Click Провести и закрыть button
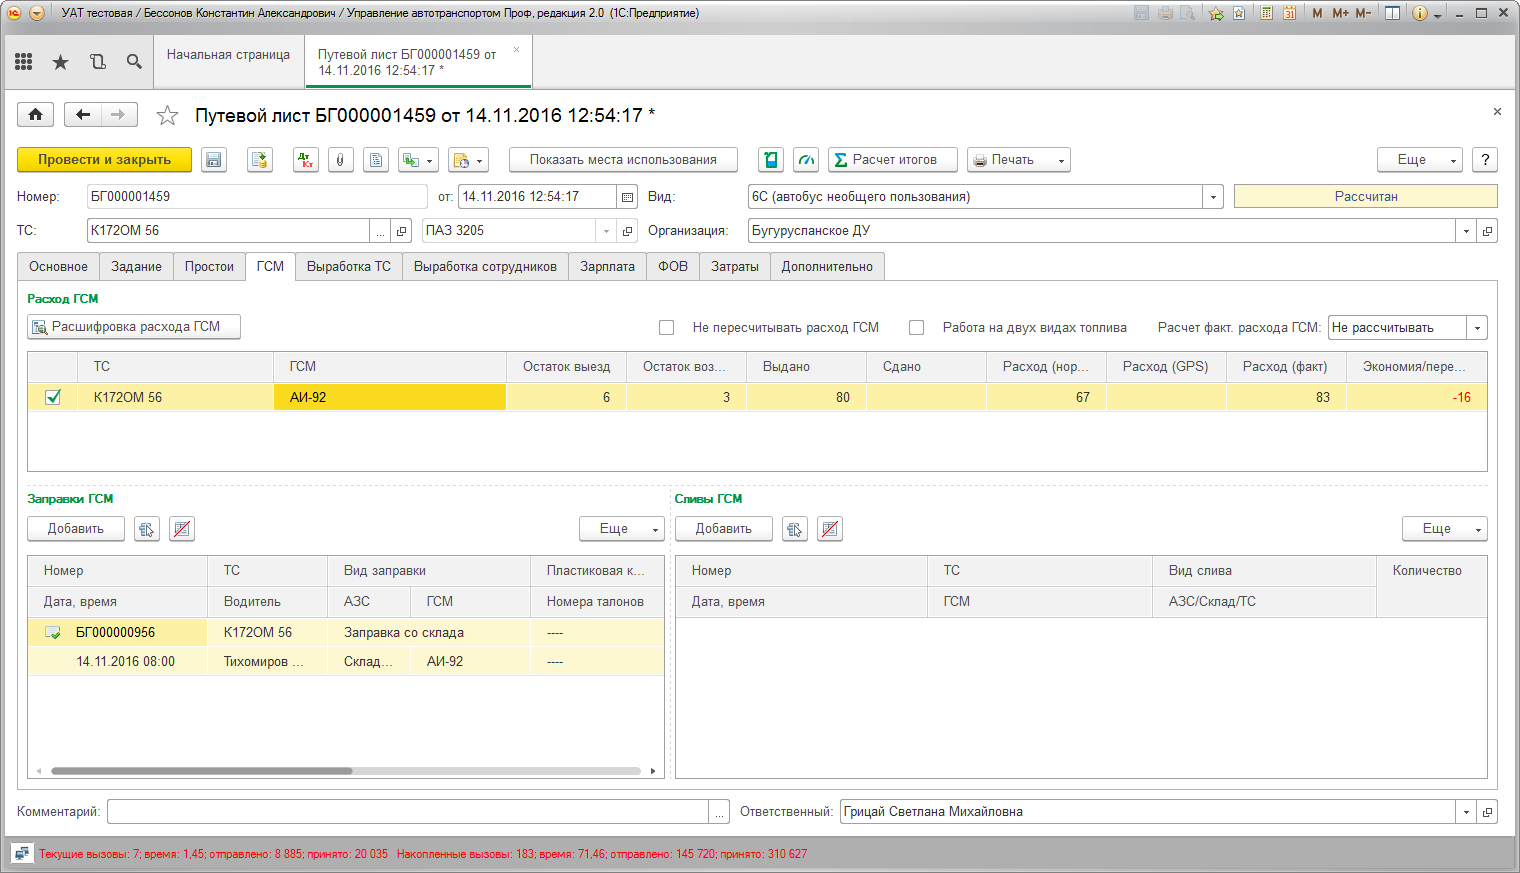The image size is (1520, 873). pos(104,160)
